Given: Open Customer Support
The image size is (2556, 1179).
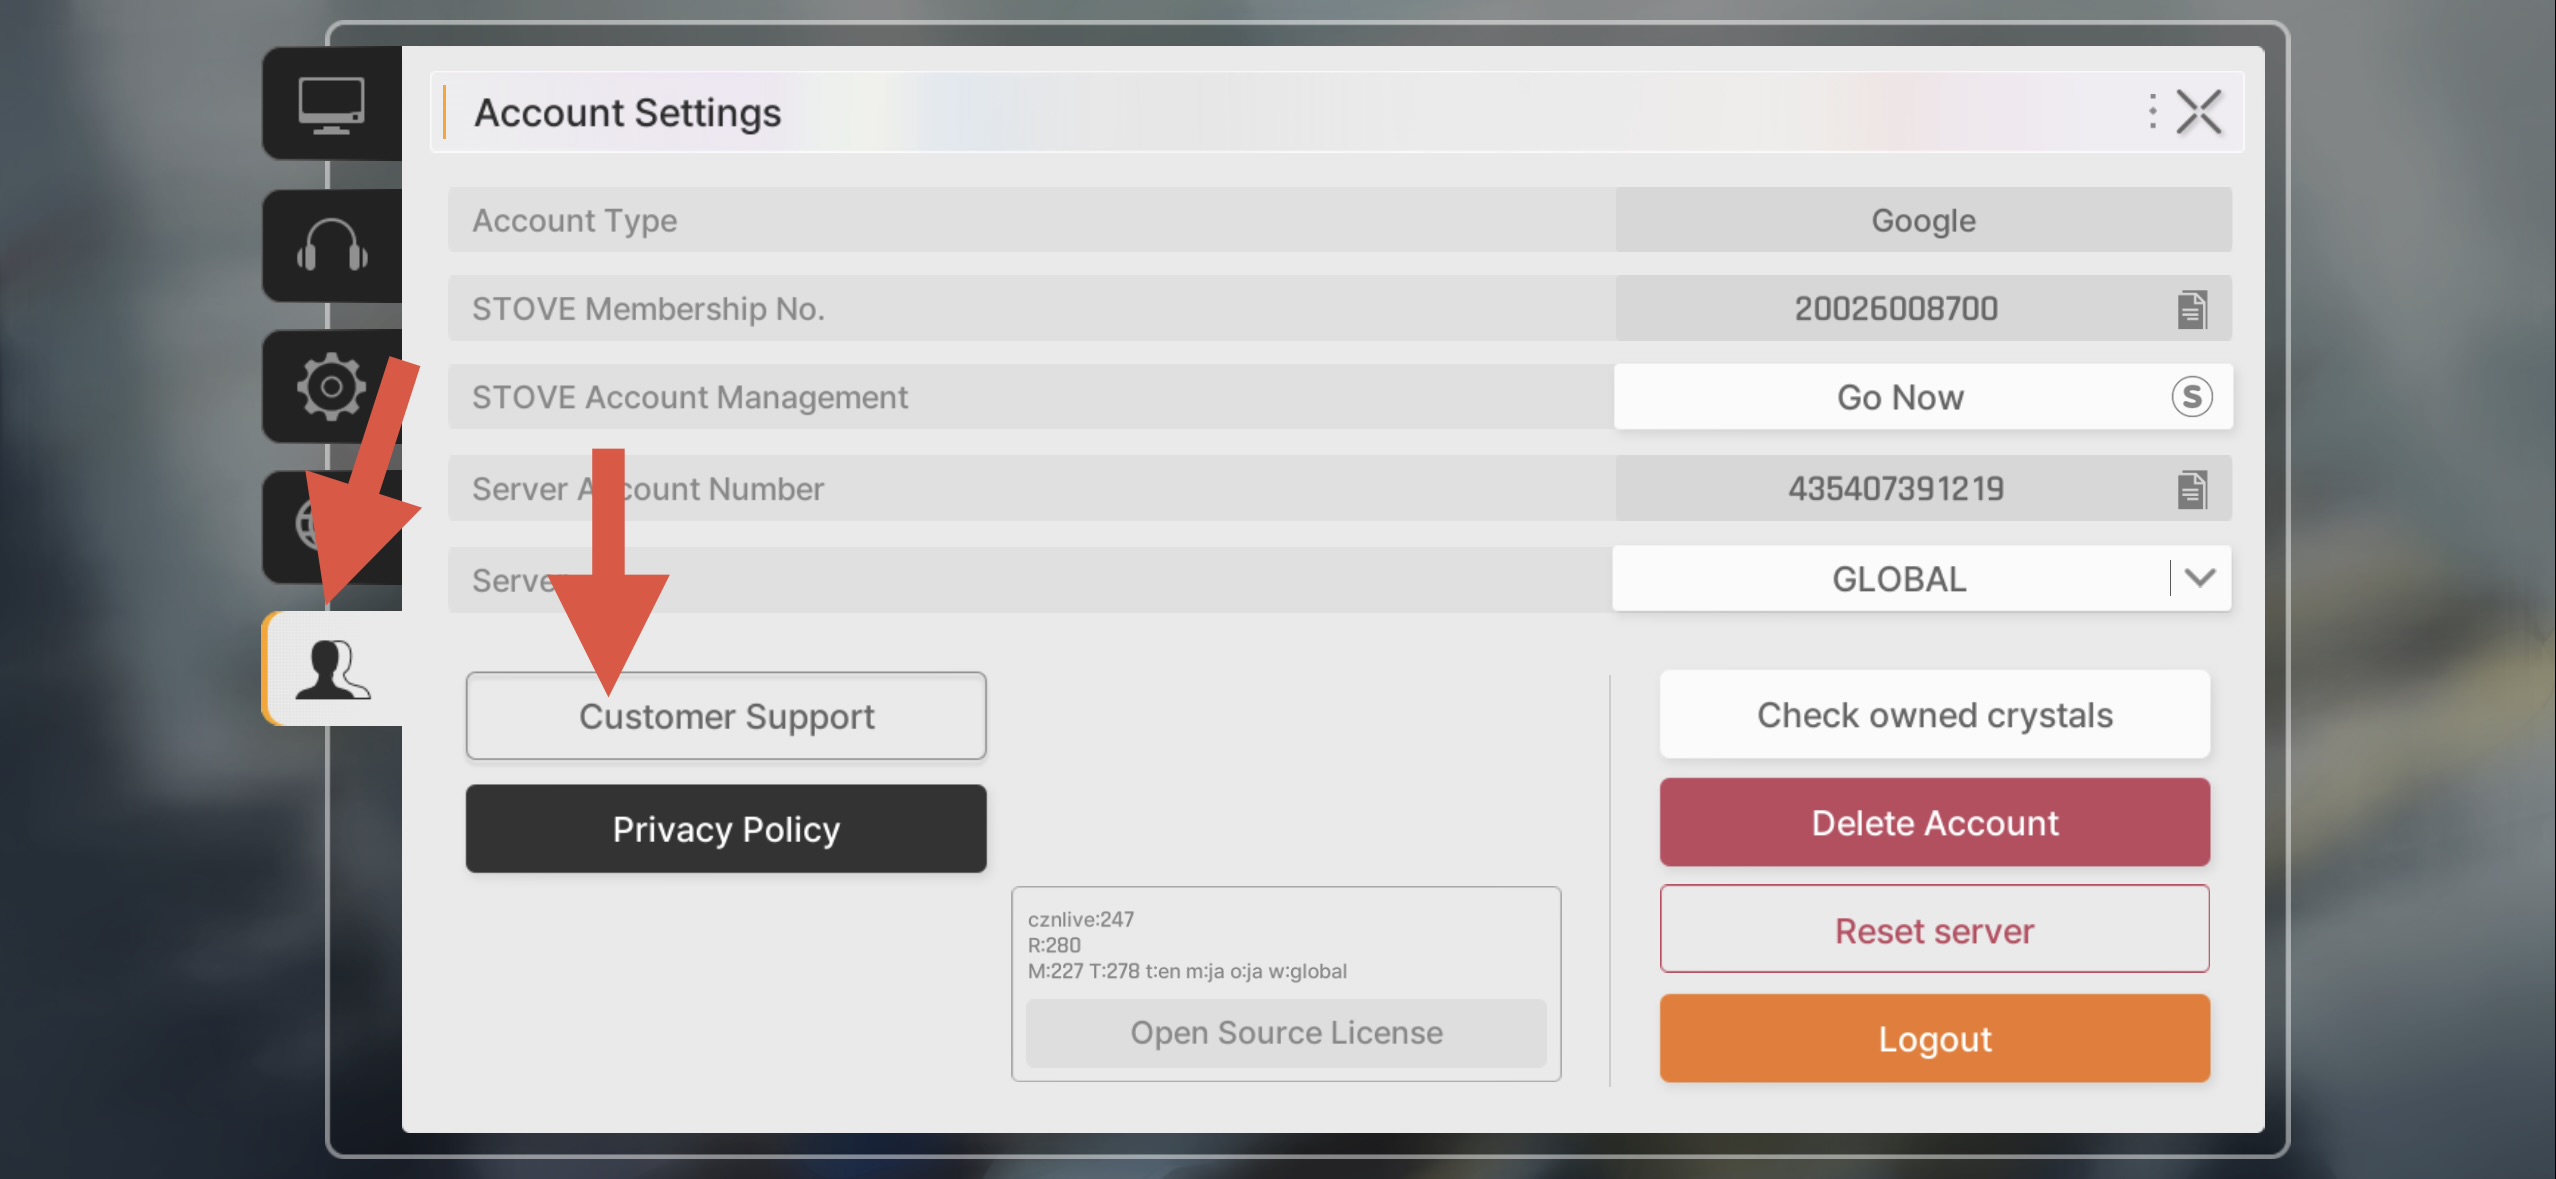Looking at the screenshot, I should tap(726, 716).
